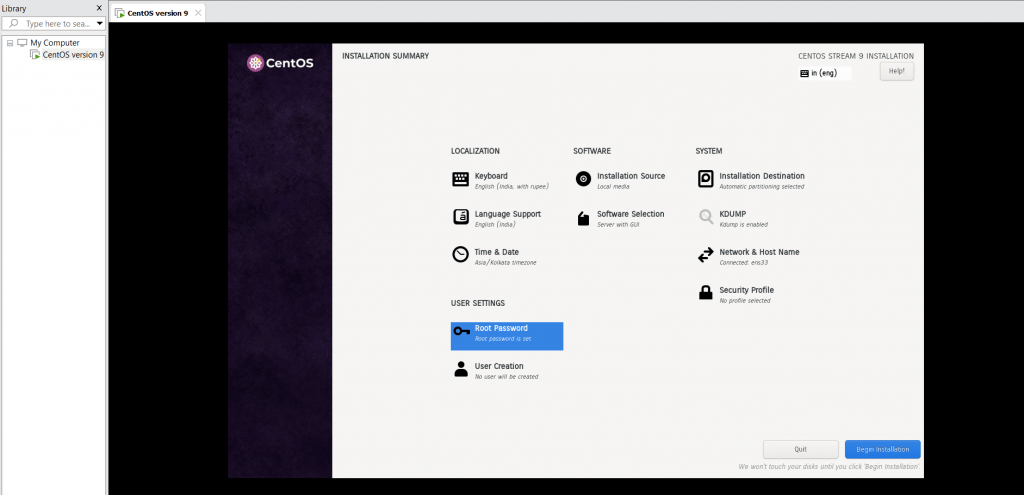Viewport: 1024px width, 495px height.
Task: Click the Begin Installation button
Action: [882, 449]
